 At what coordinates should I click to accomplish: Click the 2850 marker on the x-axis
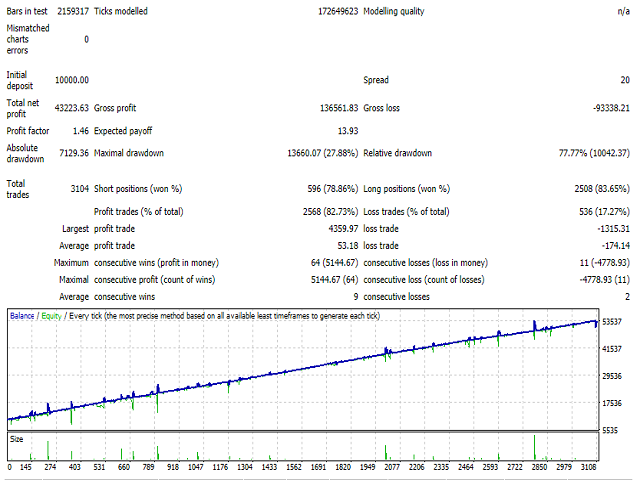[539, 467]
